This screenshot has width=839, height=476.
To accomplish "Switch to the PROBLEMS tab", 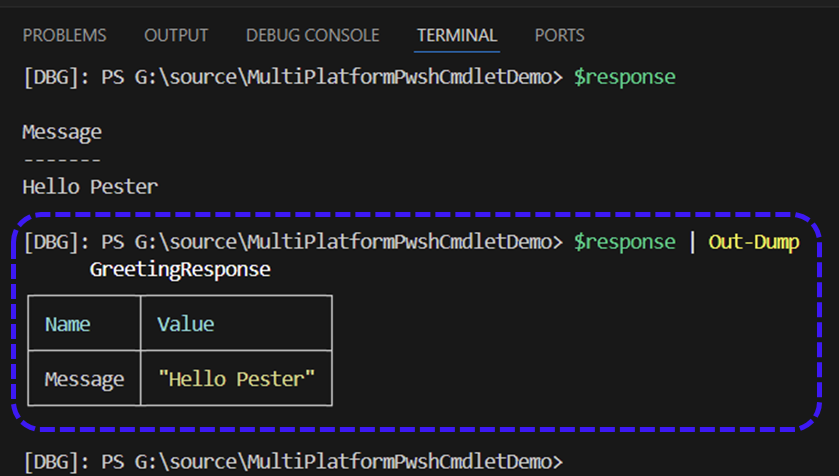I will point(64,35).
